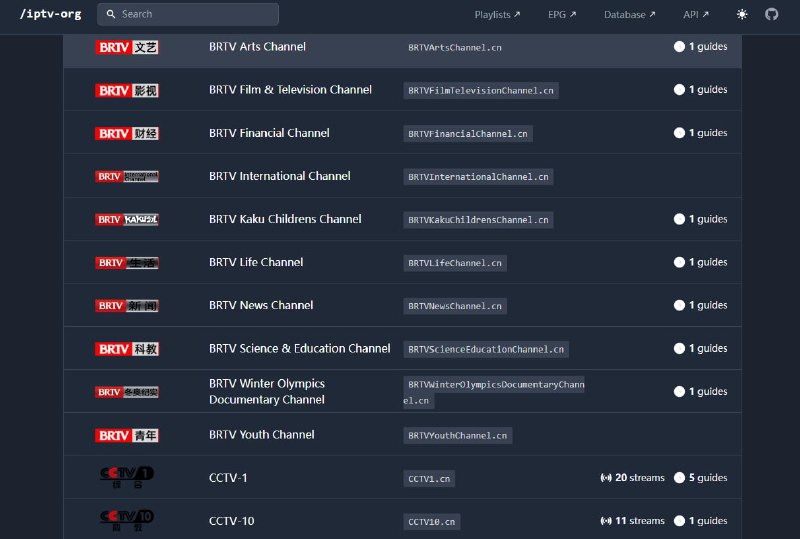Open the GitHub repository icon
The image size is (800, 539).
click(771, 14)
